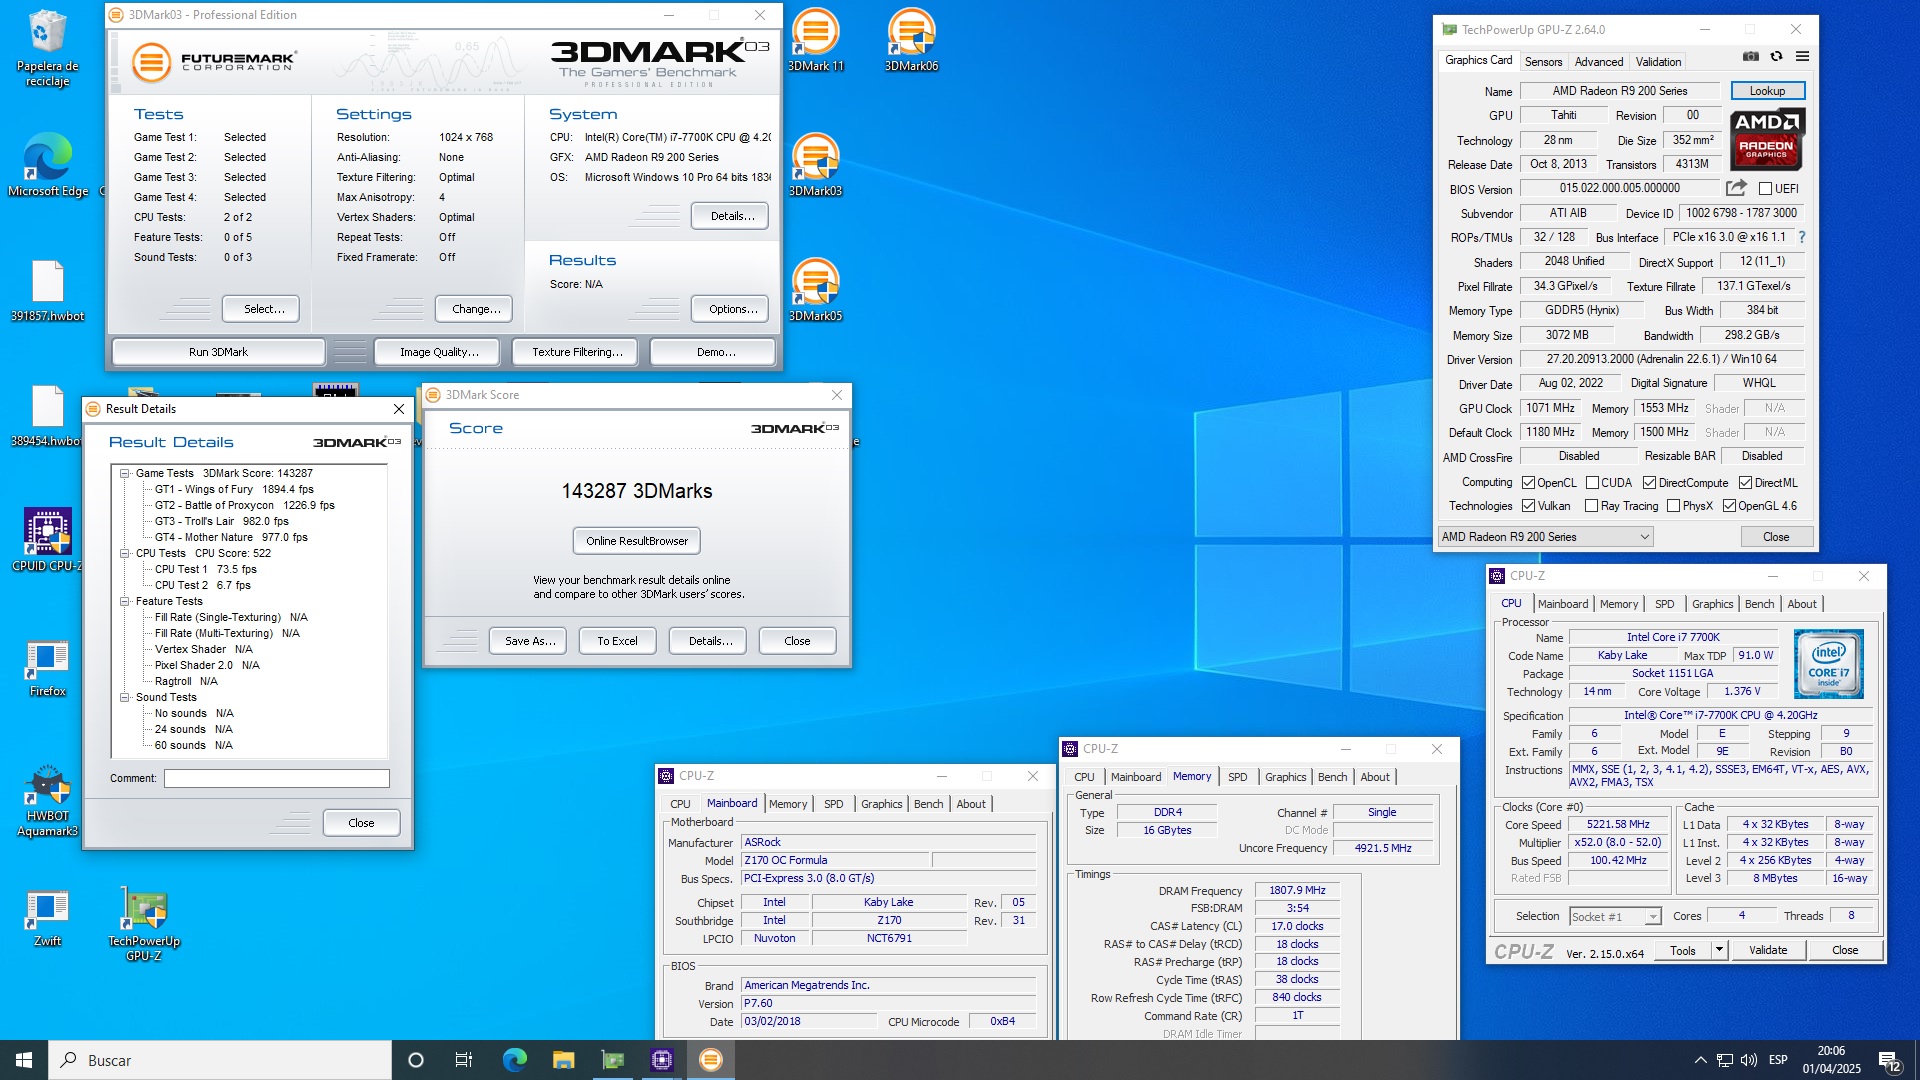The image size is (1920, 1080).
Task: Collapse Game Tests tree node
Action: (125, 473)
